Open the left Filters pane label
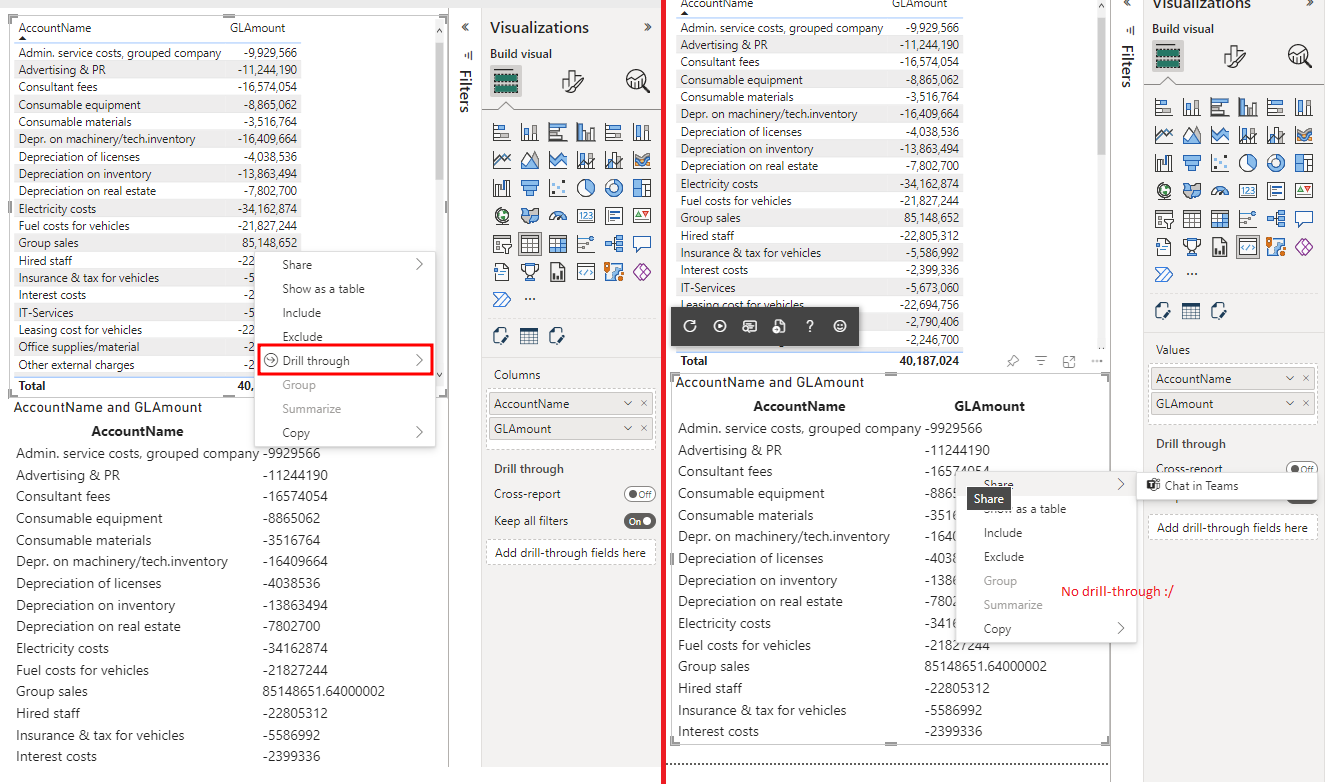This screenshot has width=1325, height=784. point(465,91)
